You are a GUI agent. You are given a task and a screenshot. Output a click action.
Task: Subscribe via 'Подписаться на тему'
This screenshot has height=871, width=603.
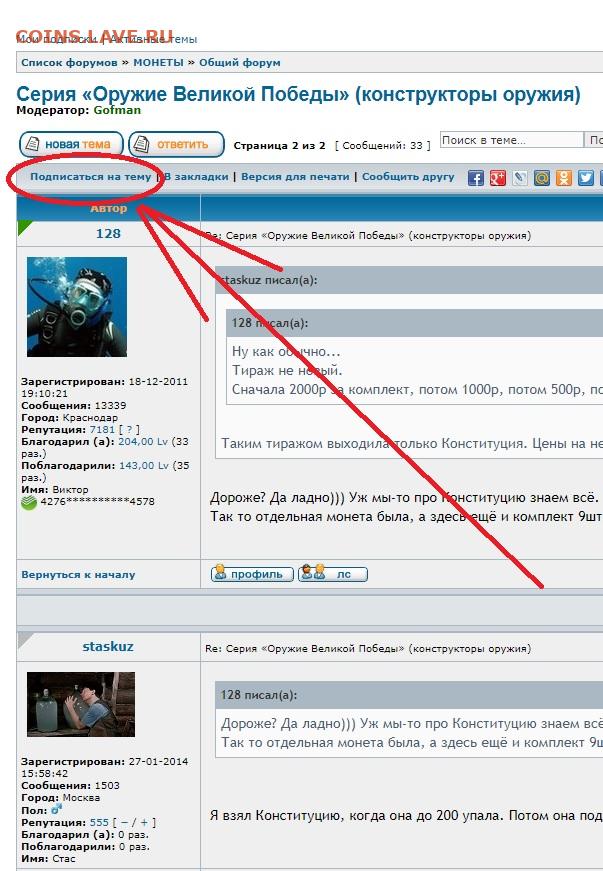click(91, 177)
